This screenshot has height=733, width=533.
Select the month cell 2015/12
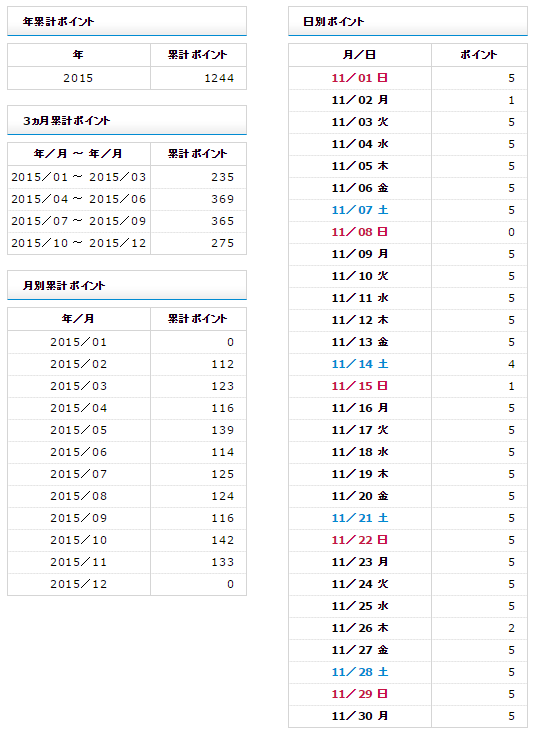pos(79,584)
